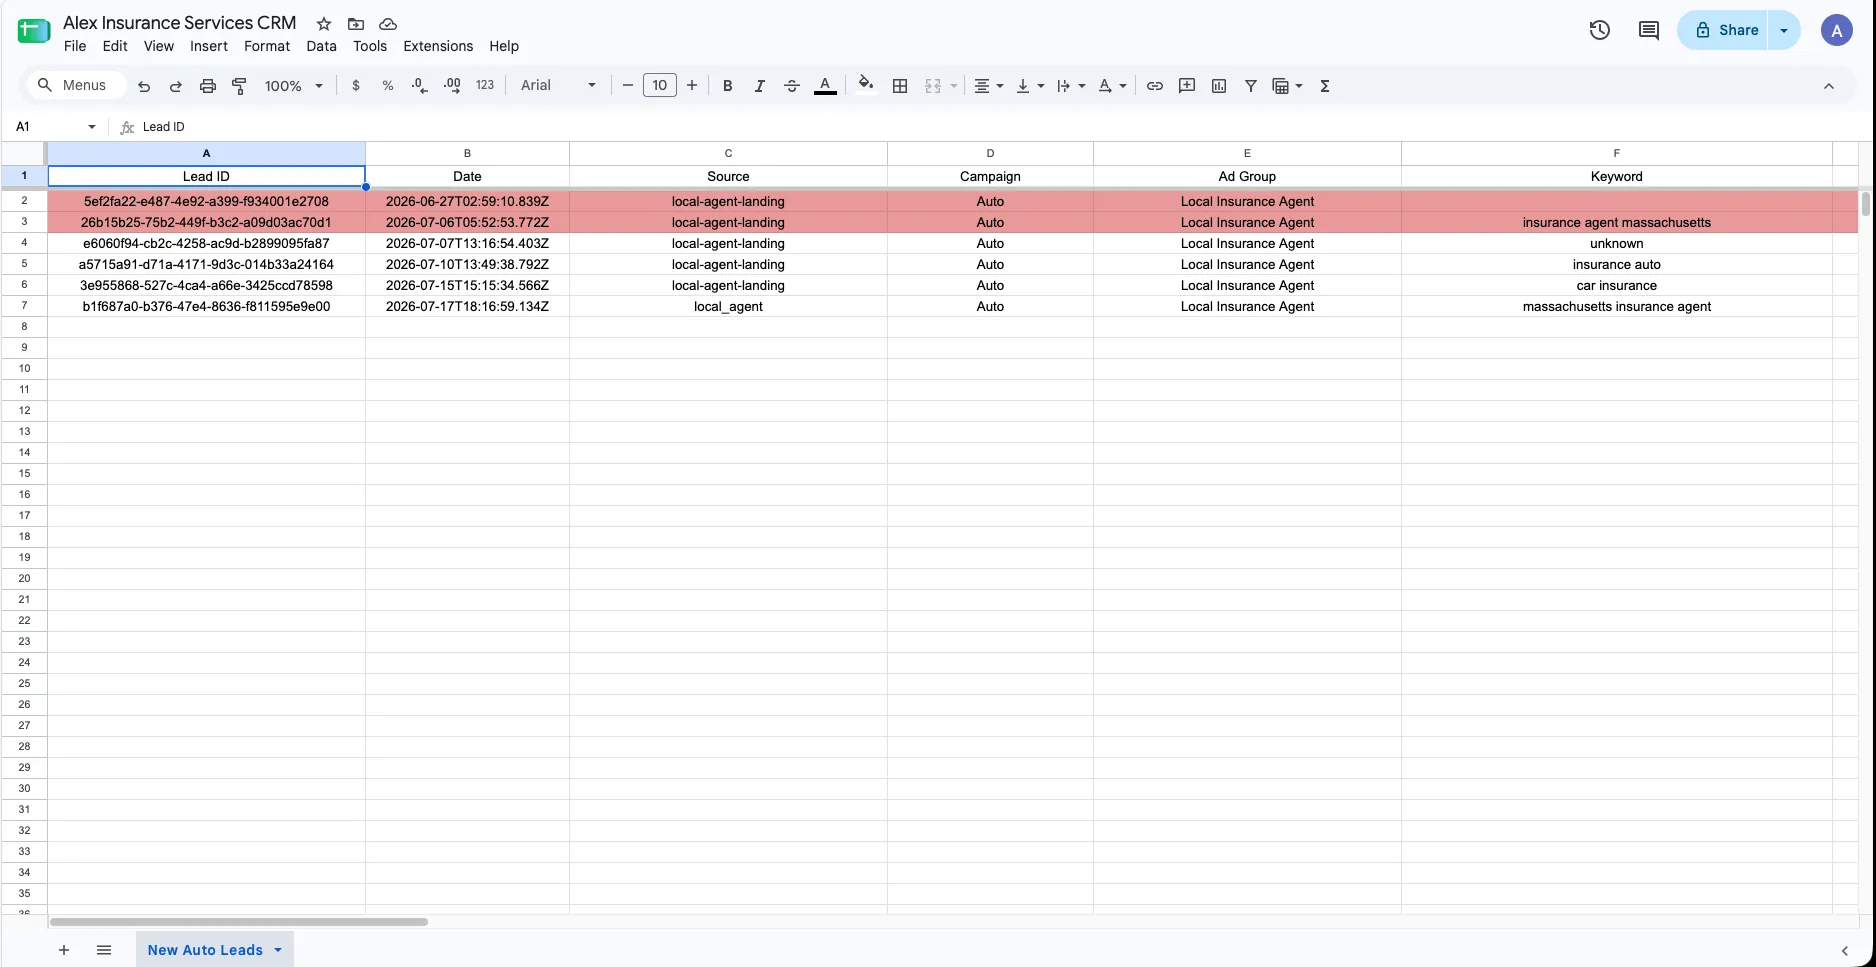Open version history clock icon
Screen dimensions: 1876x967
point(1600,30)
